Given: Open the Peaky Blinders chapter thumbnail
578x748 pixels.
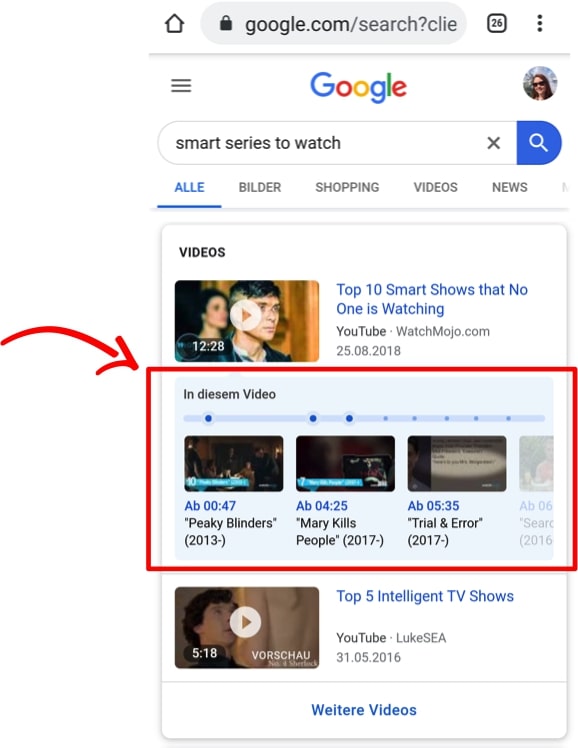Looking at the screenshot, I should point(234,463).
